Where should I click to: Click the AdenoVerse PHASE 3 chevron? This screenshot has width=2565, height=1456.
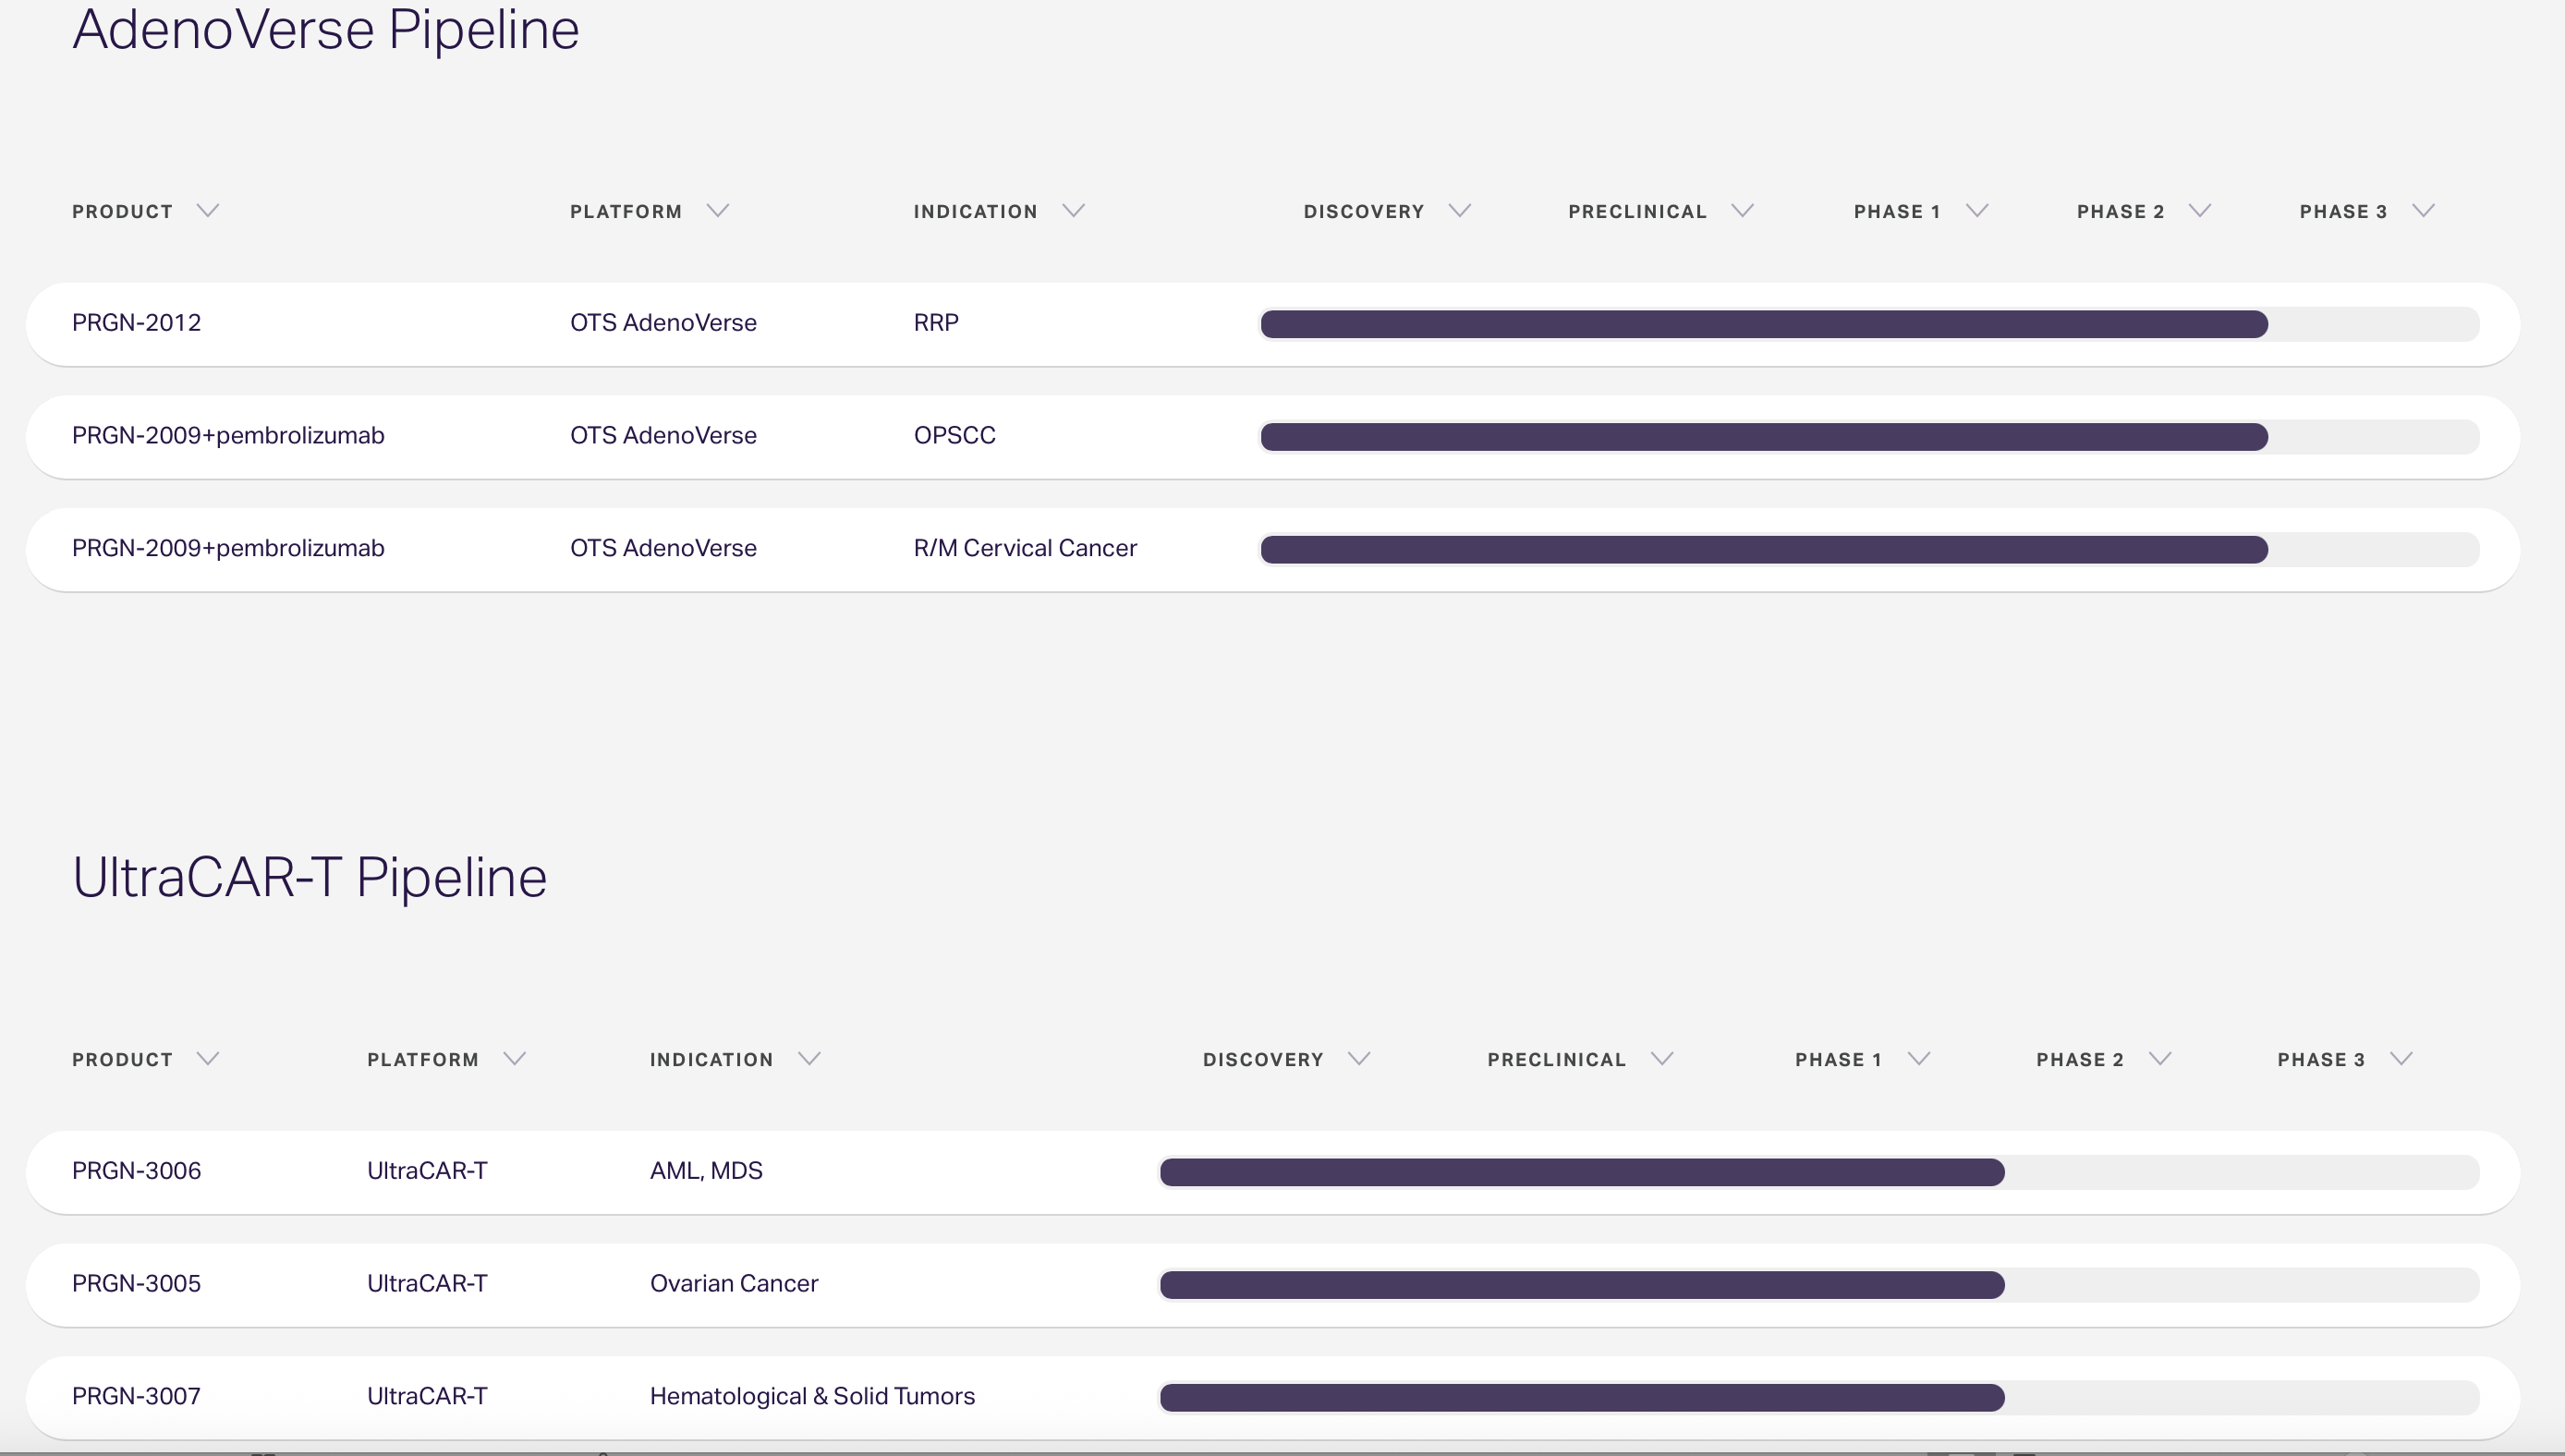pyautogui.click(x=2422, y=211)
